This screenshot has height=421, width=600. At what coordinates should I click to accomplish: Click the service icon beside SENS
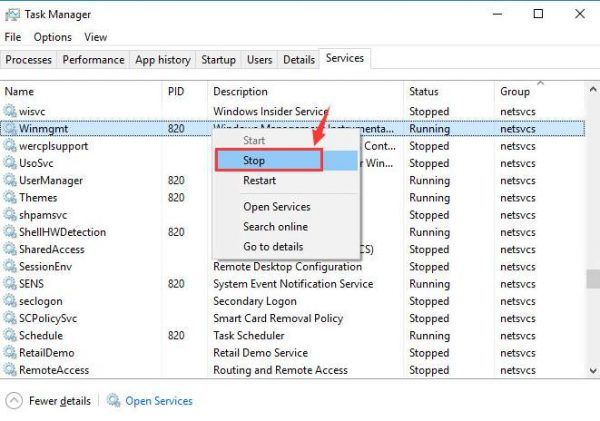11,284
